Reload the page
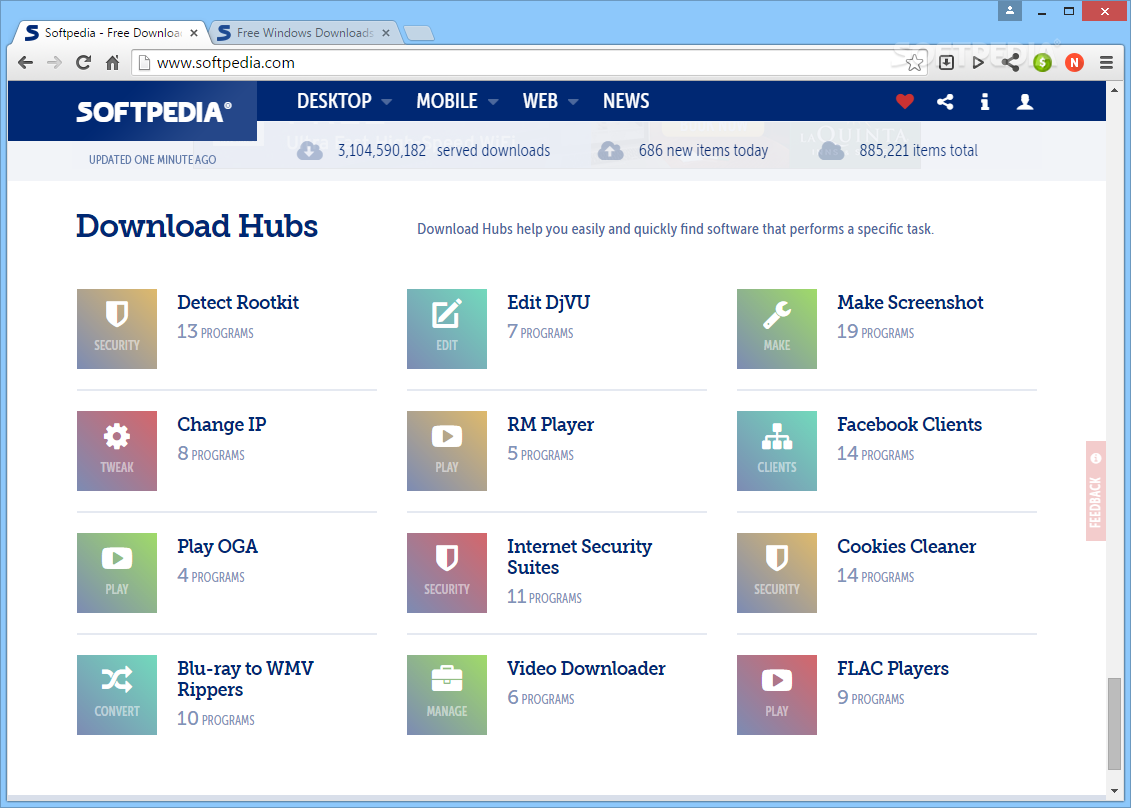 [84, 63]
